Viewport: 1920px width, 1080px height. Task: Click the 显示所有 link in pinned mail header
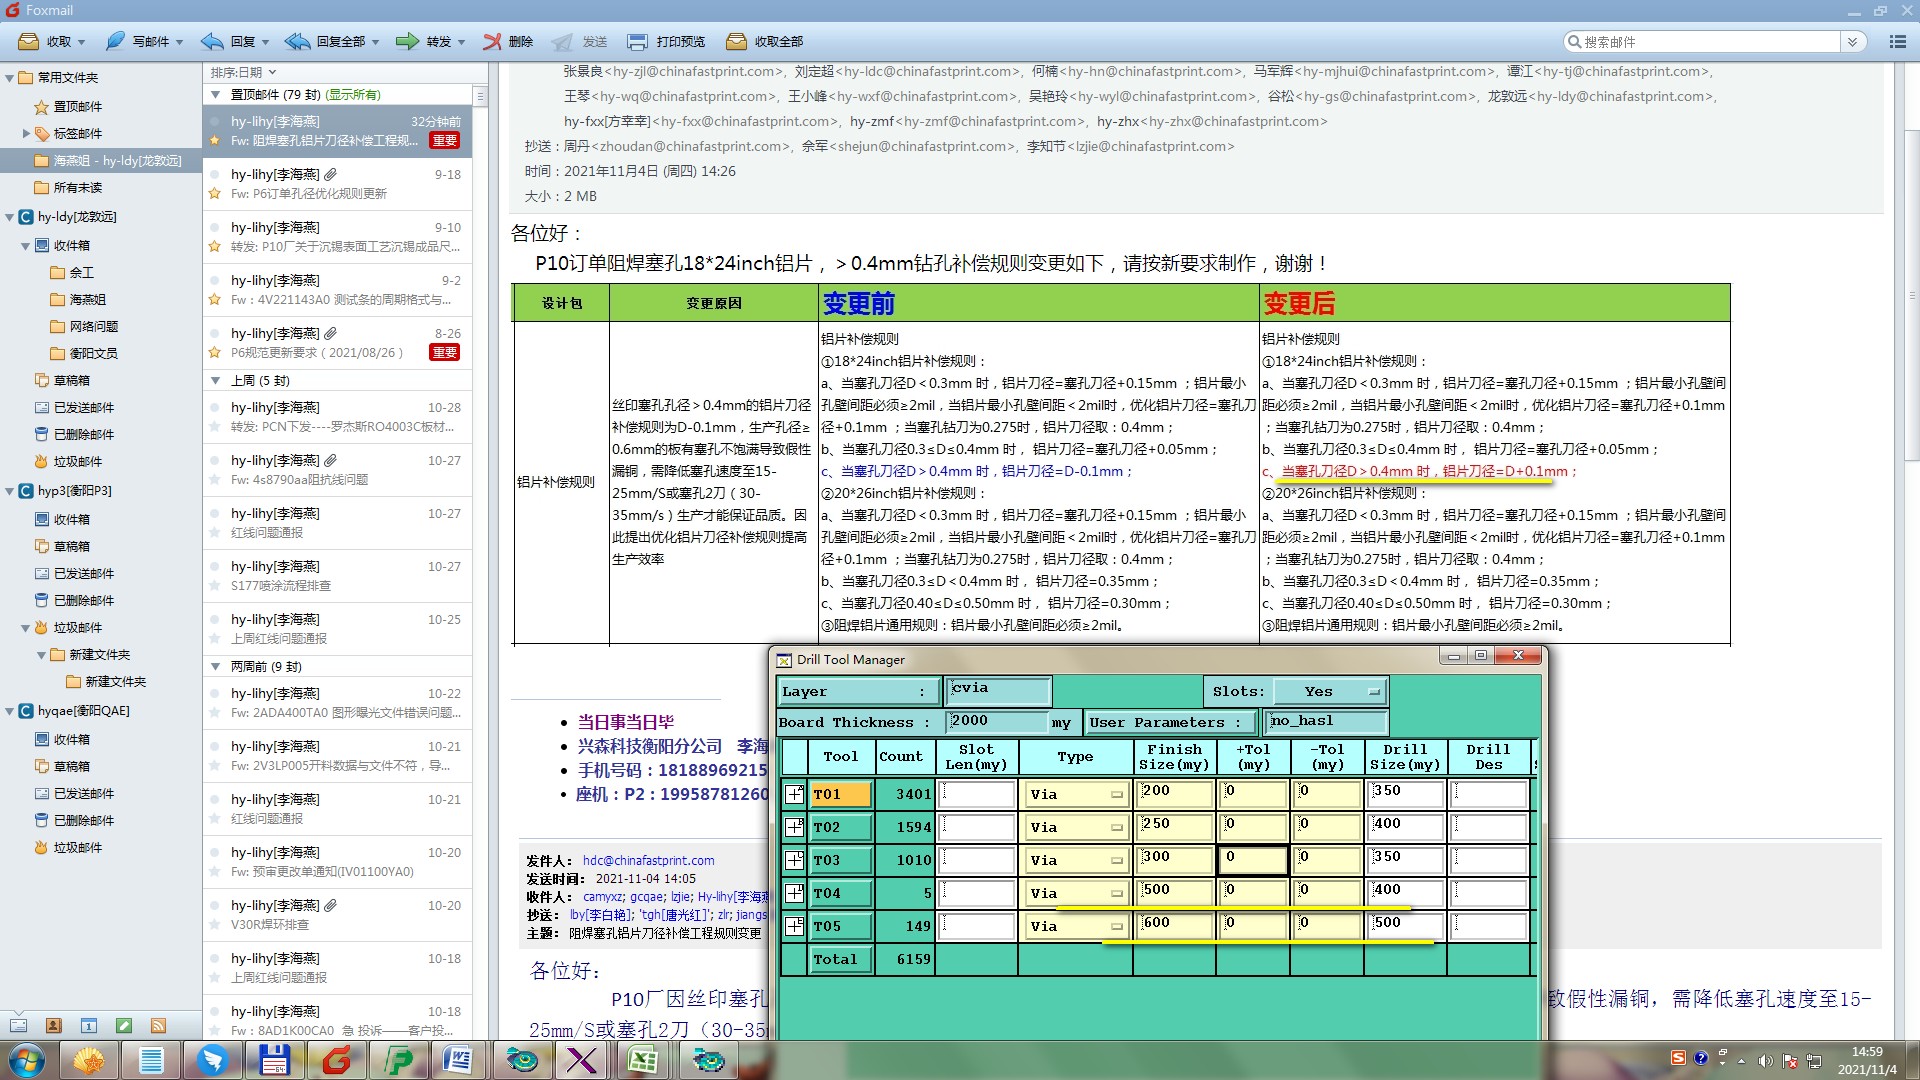[x=354, y=95]
